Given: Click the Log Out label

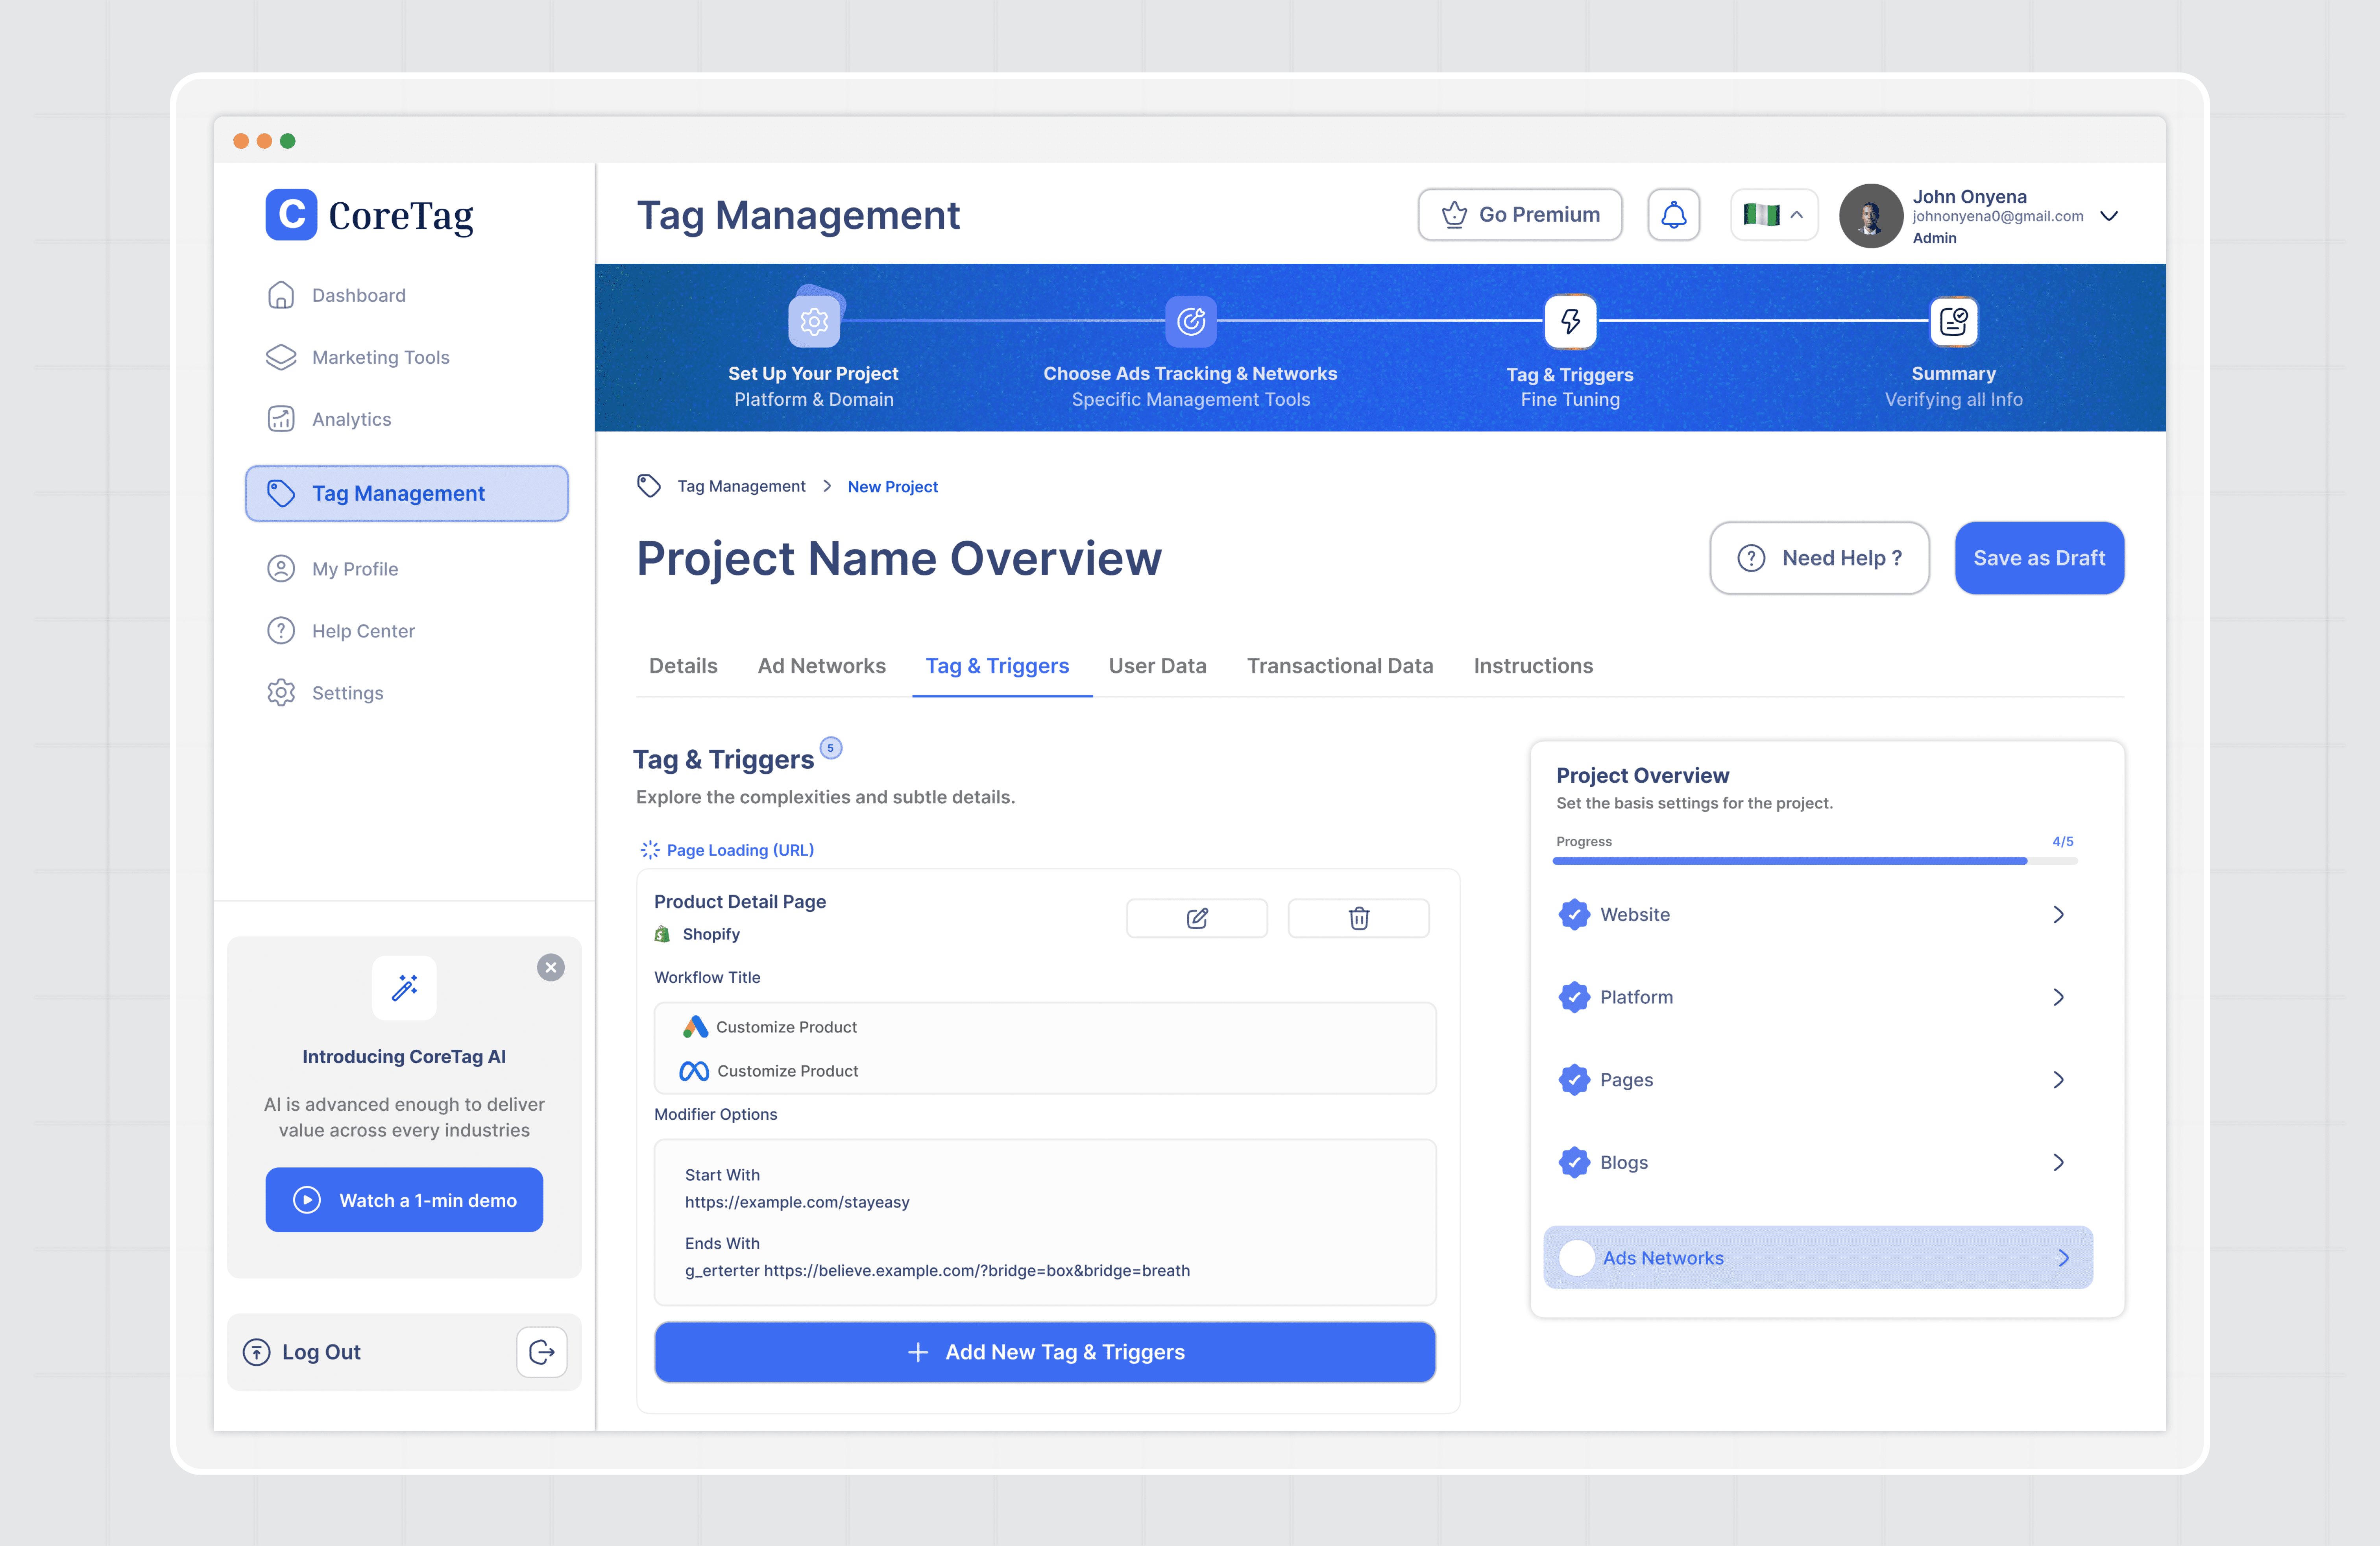Looking at the screenshot, I should [321, 1352].
